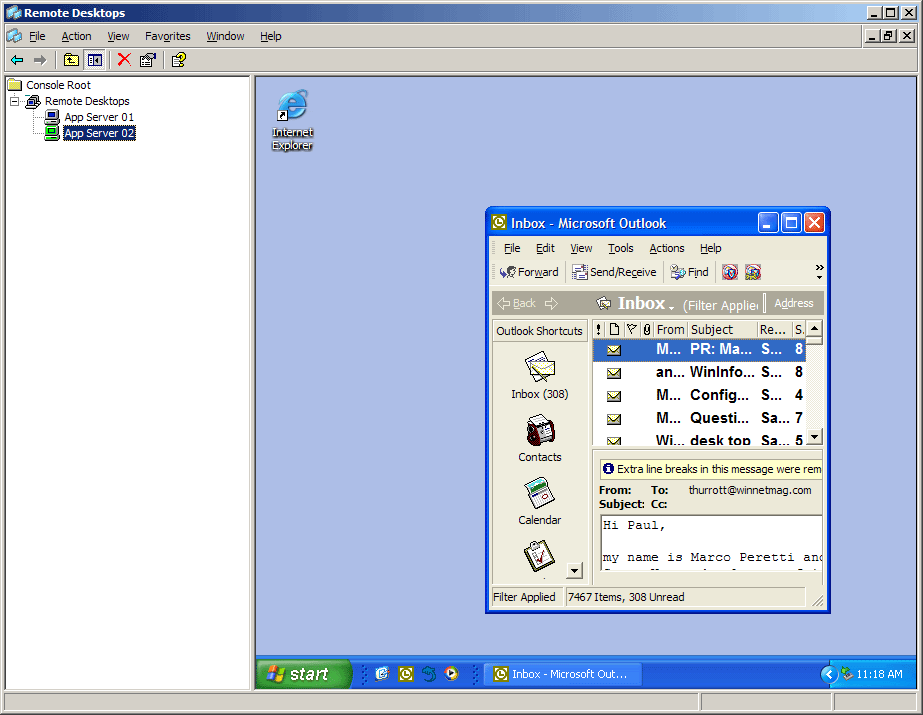Open the MMC View menu
The height and width of the screenshot is (715, 923).
(x=118, y=36)
